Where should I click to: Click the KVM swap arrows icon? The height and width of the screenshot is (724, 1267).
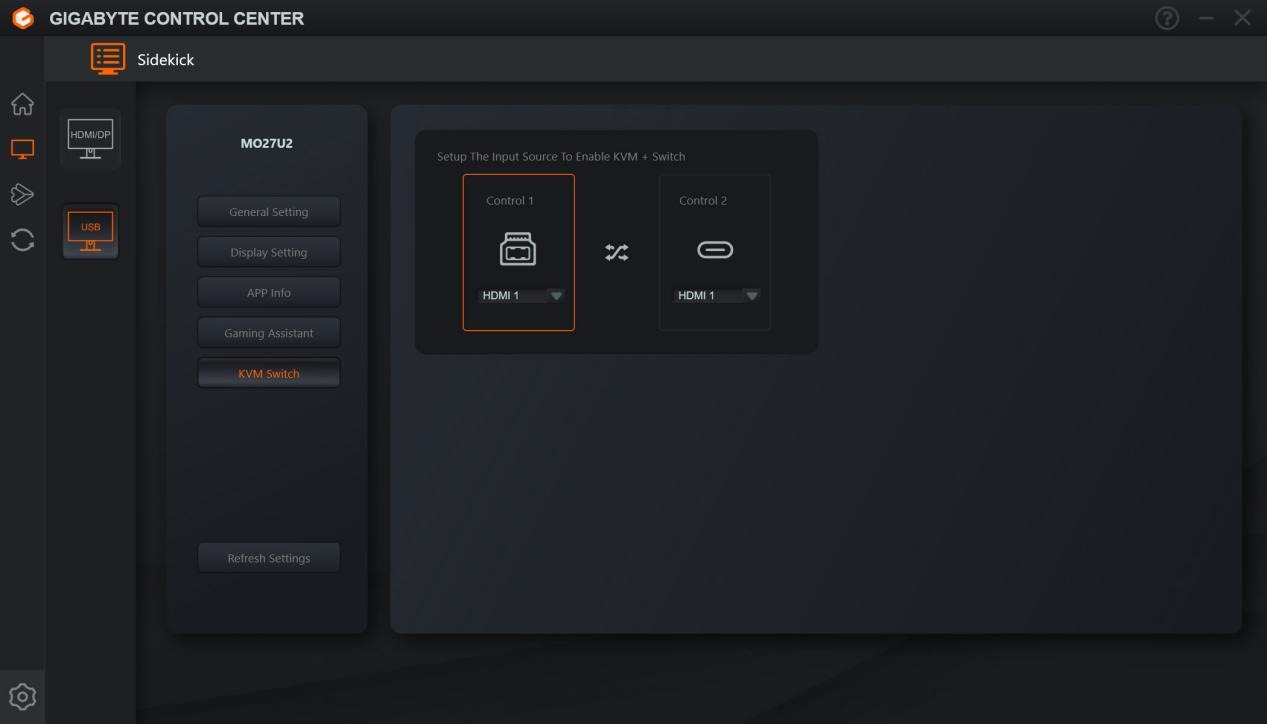click(617, 252)
